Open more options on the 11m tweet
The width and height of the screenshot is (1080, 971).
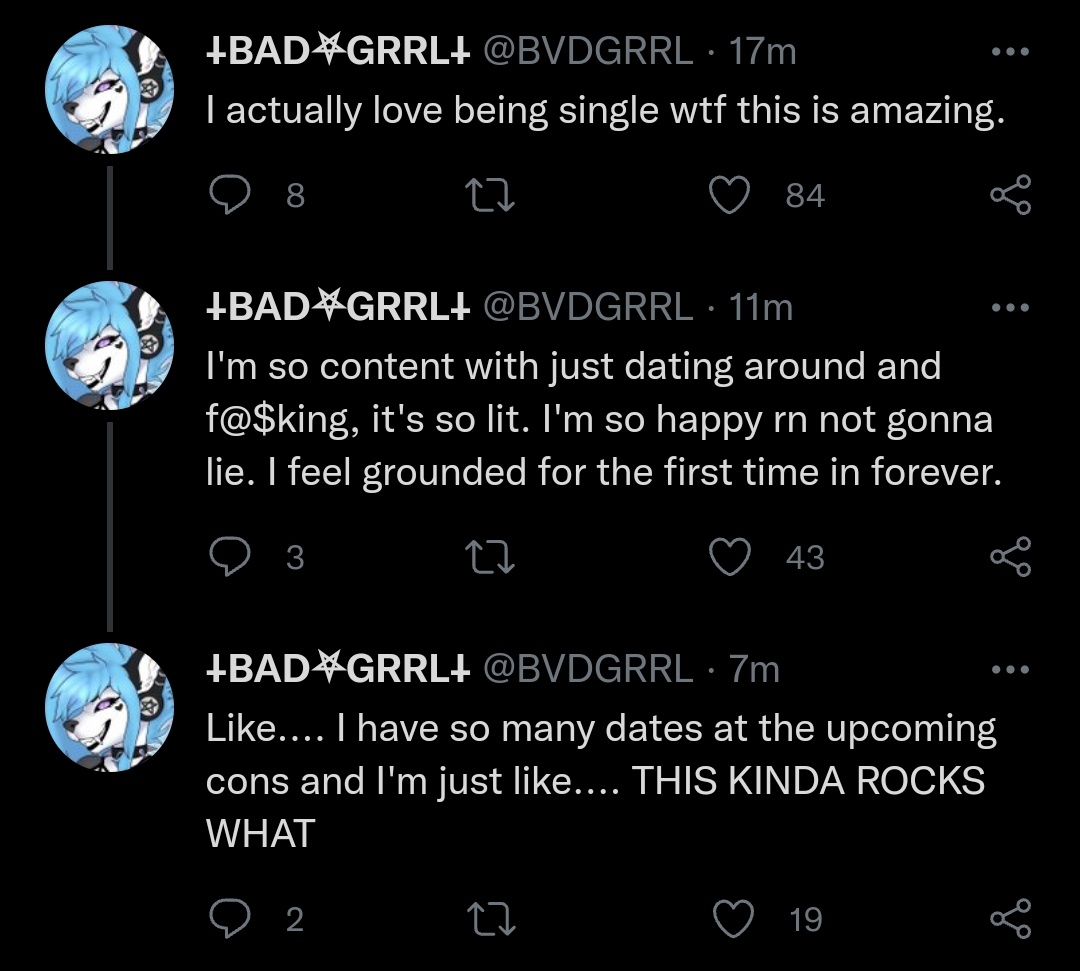[1008, 309]
